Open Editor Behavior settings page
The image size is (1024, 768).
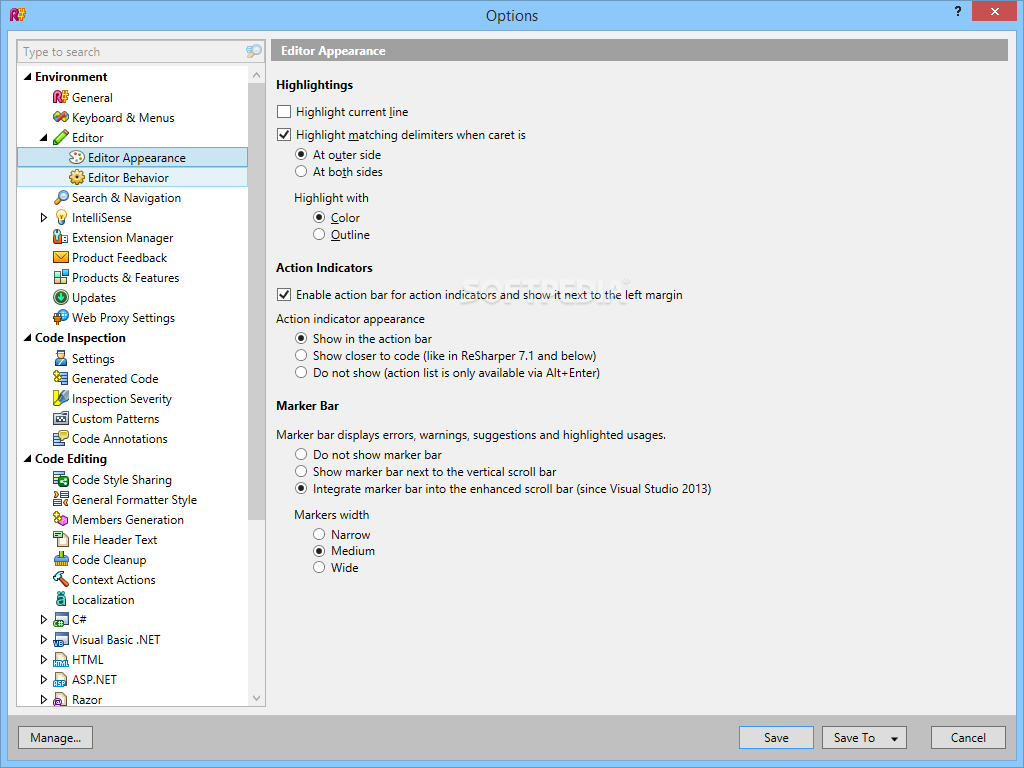(x=128, y=178)
